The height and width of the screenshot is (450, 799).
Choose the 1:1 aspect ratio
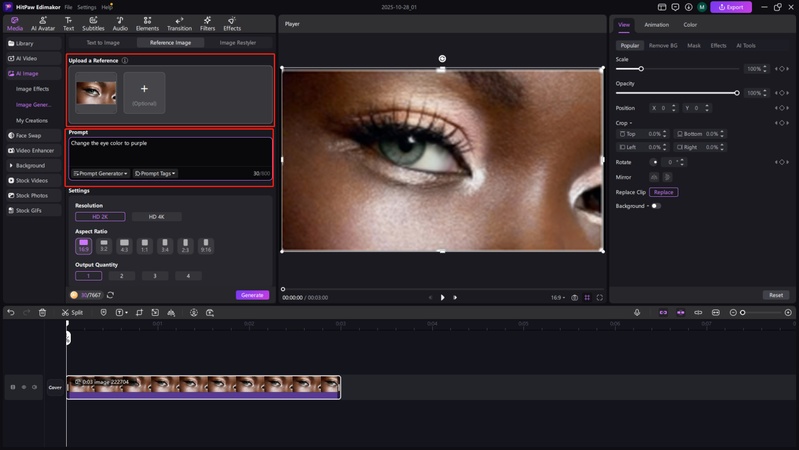tap(145, 246)
